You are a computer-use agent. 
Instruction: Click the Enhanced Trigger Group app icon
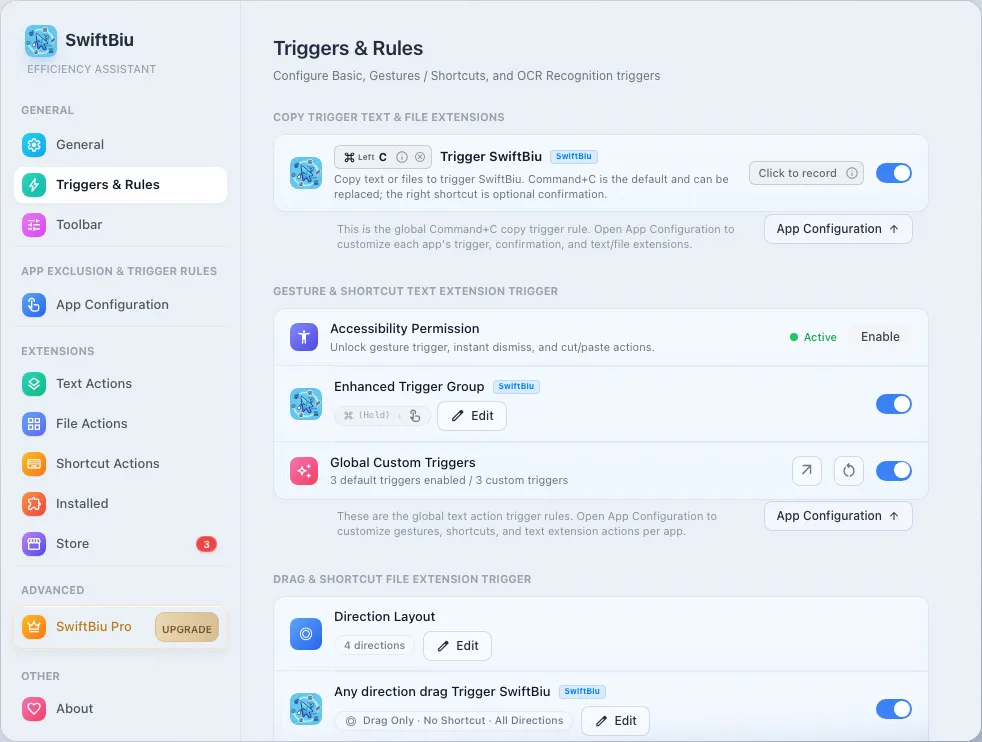point(306,404)
